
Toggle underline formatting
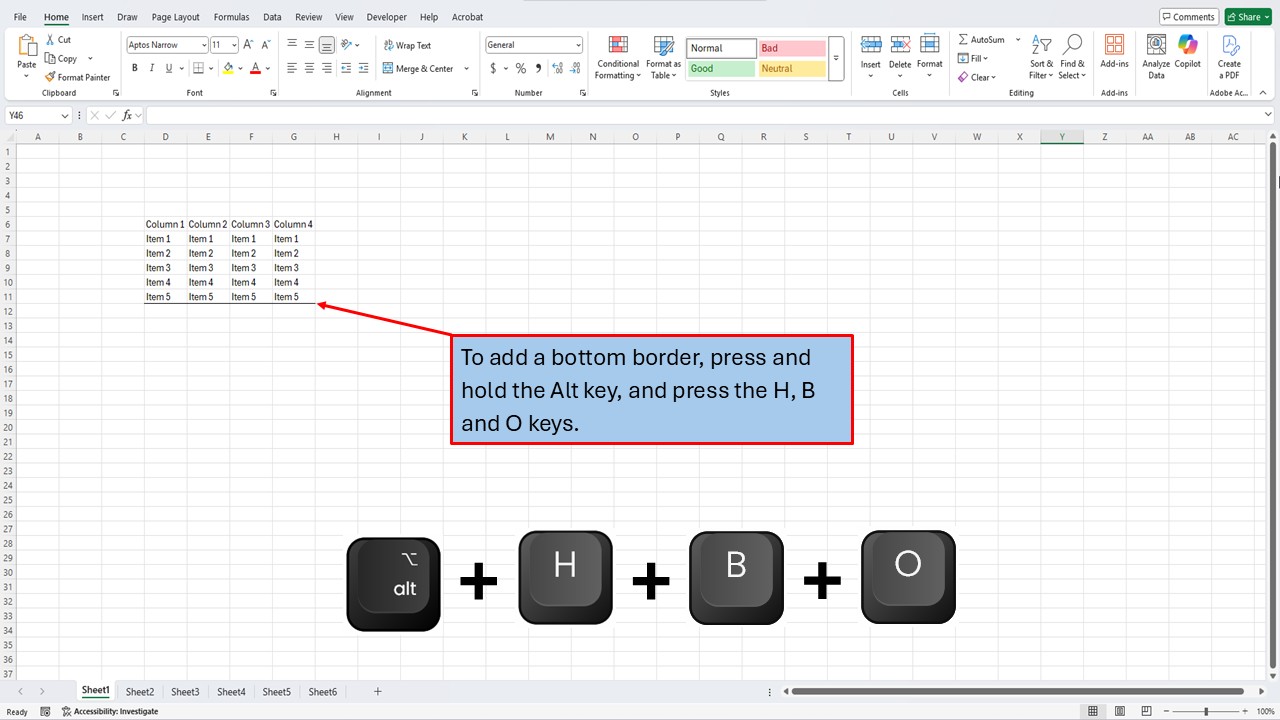pos(166,67)
